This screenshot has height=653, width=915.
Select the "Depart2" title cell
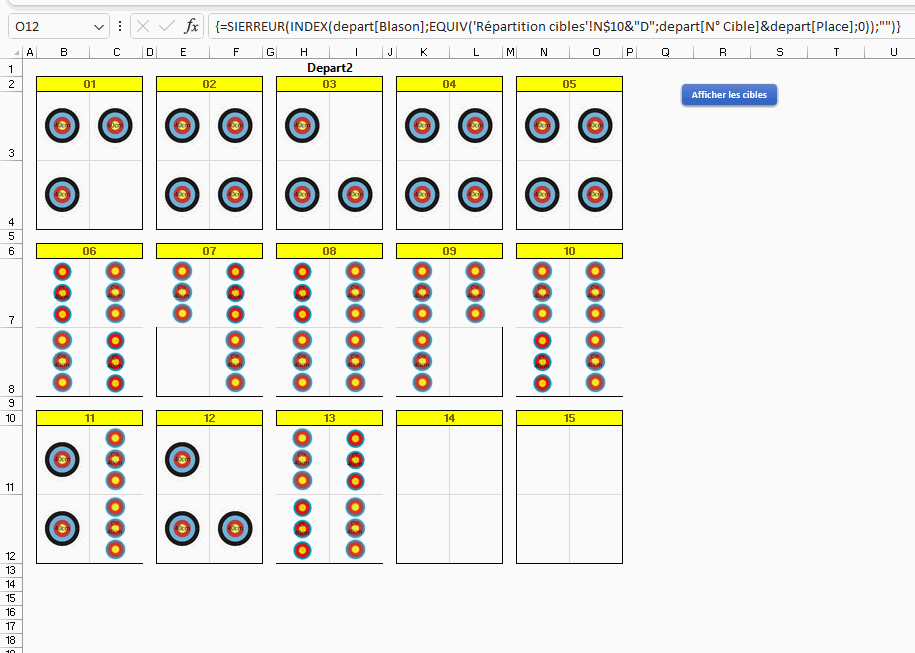tap(329, 68)
